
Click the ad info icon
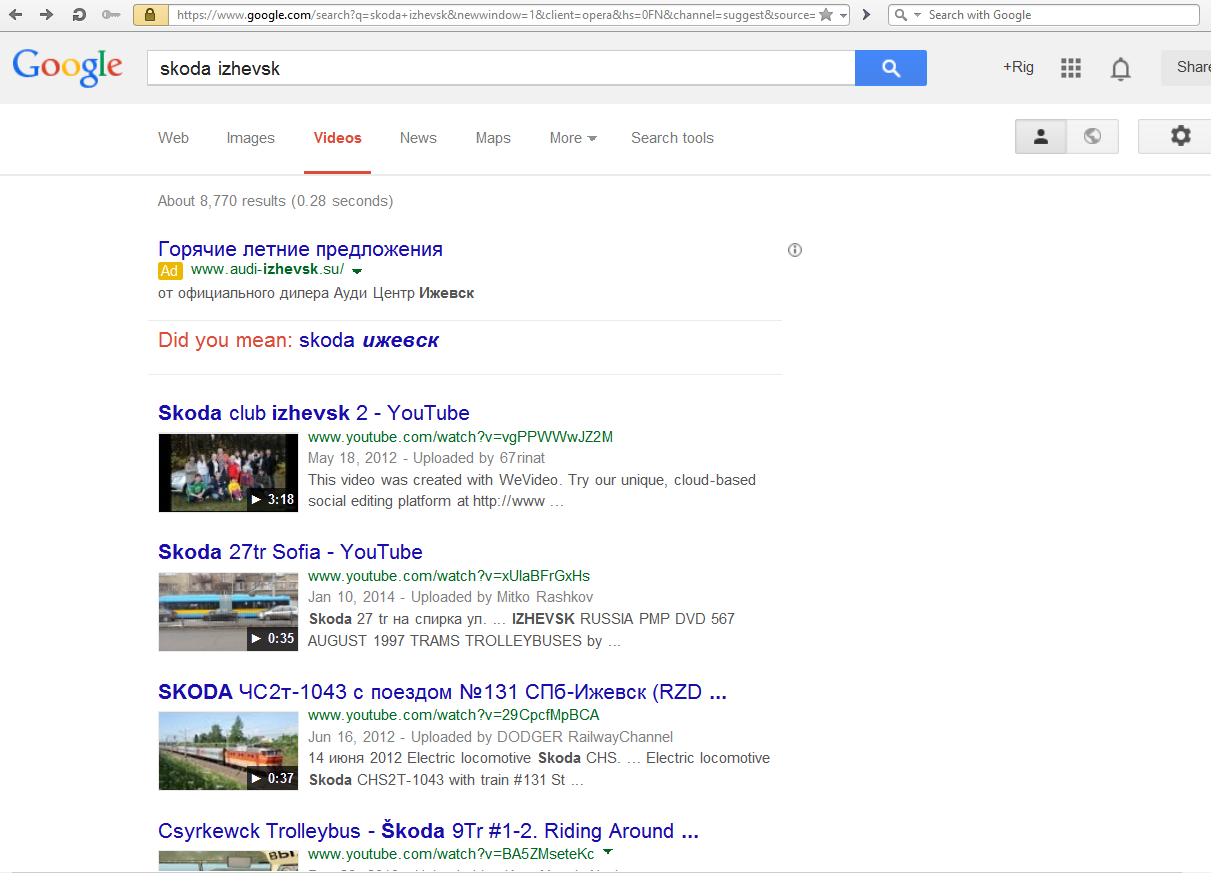(x=795, y=250)
